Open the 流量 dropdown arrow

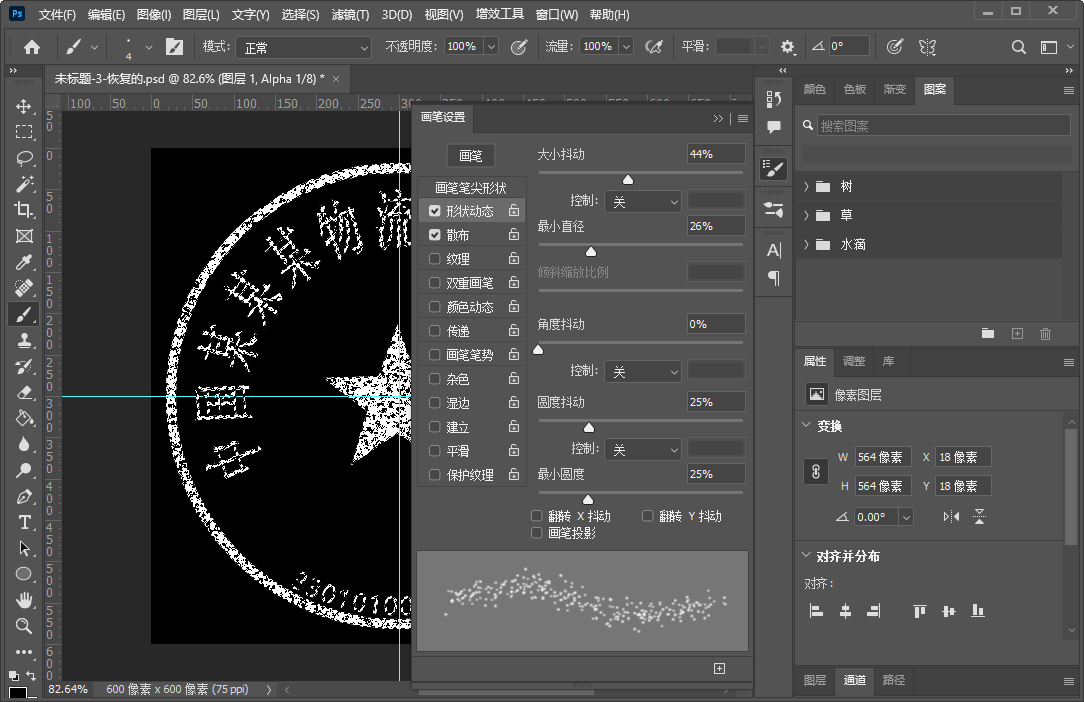(x=626, y=46)
